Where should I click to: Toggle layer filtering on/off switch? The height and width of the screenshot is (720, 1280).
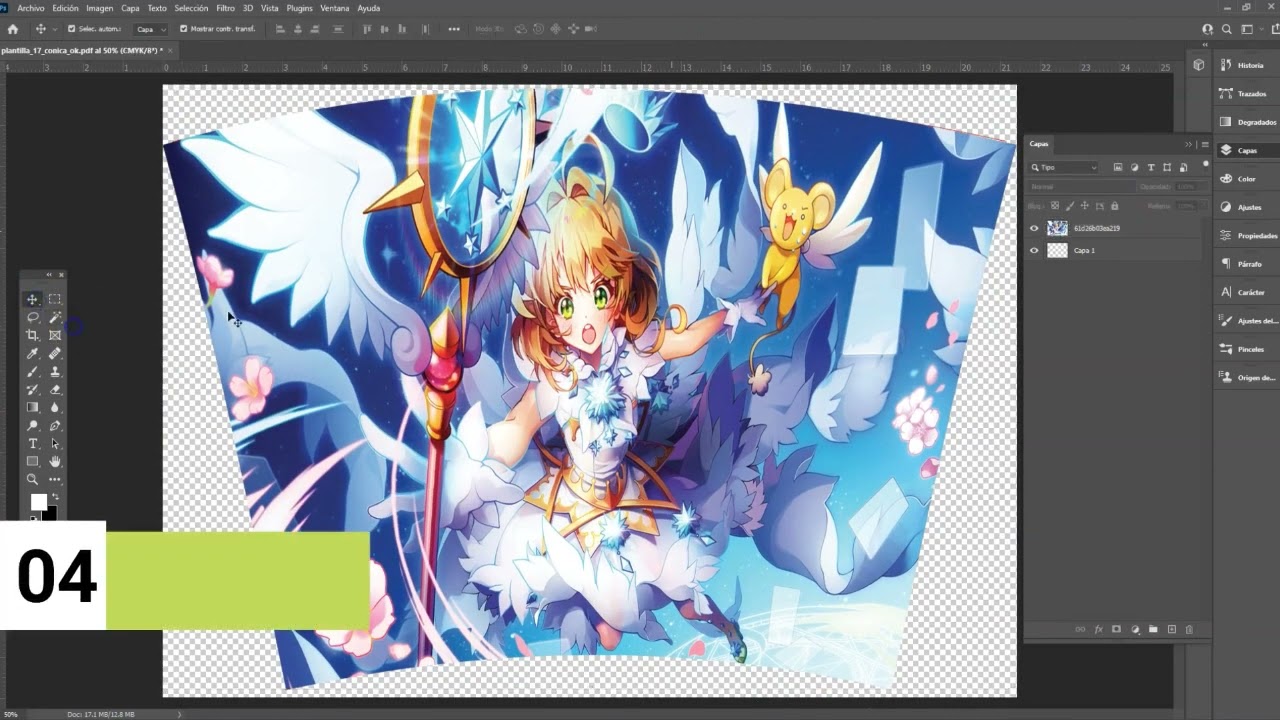pos(1205,165)
